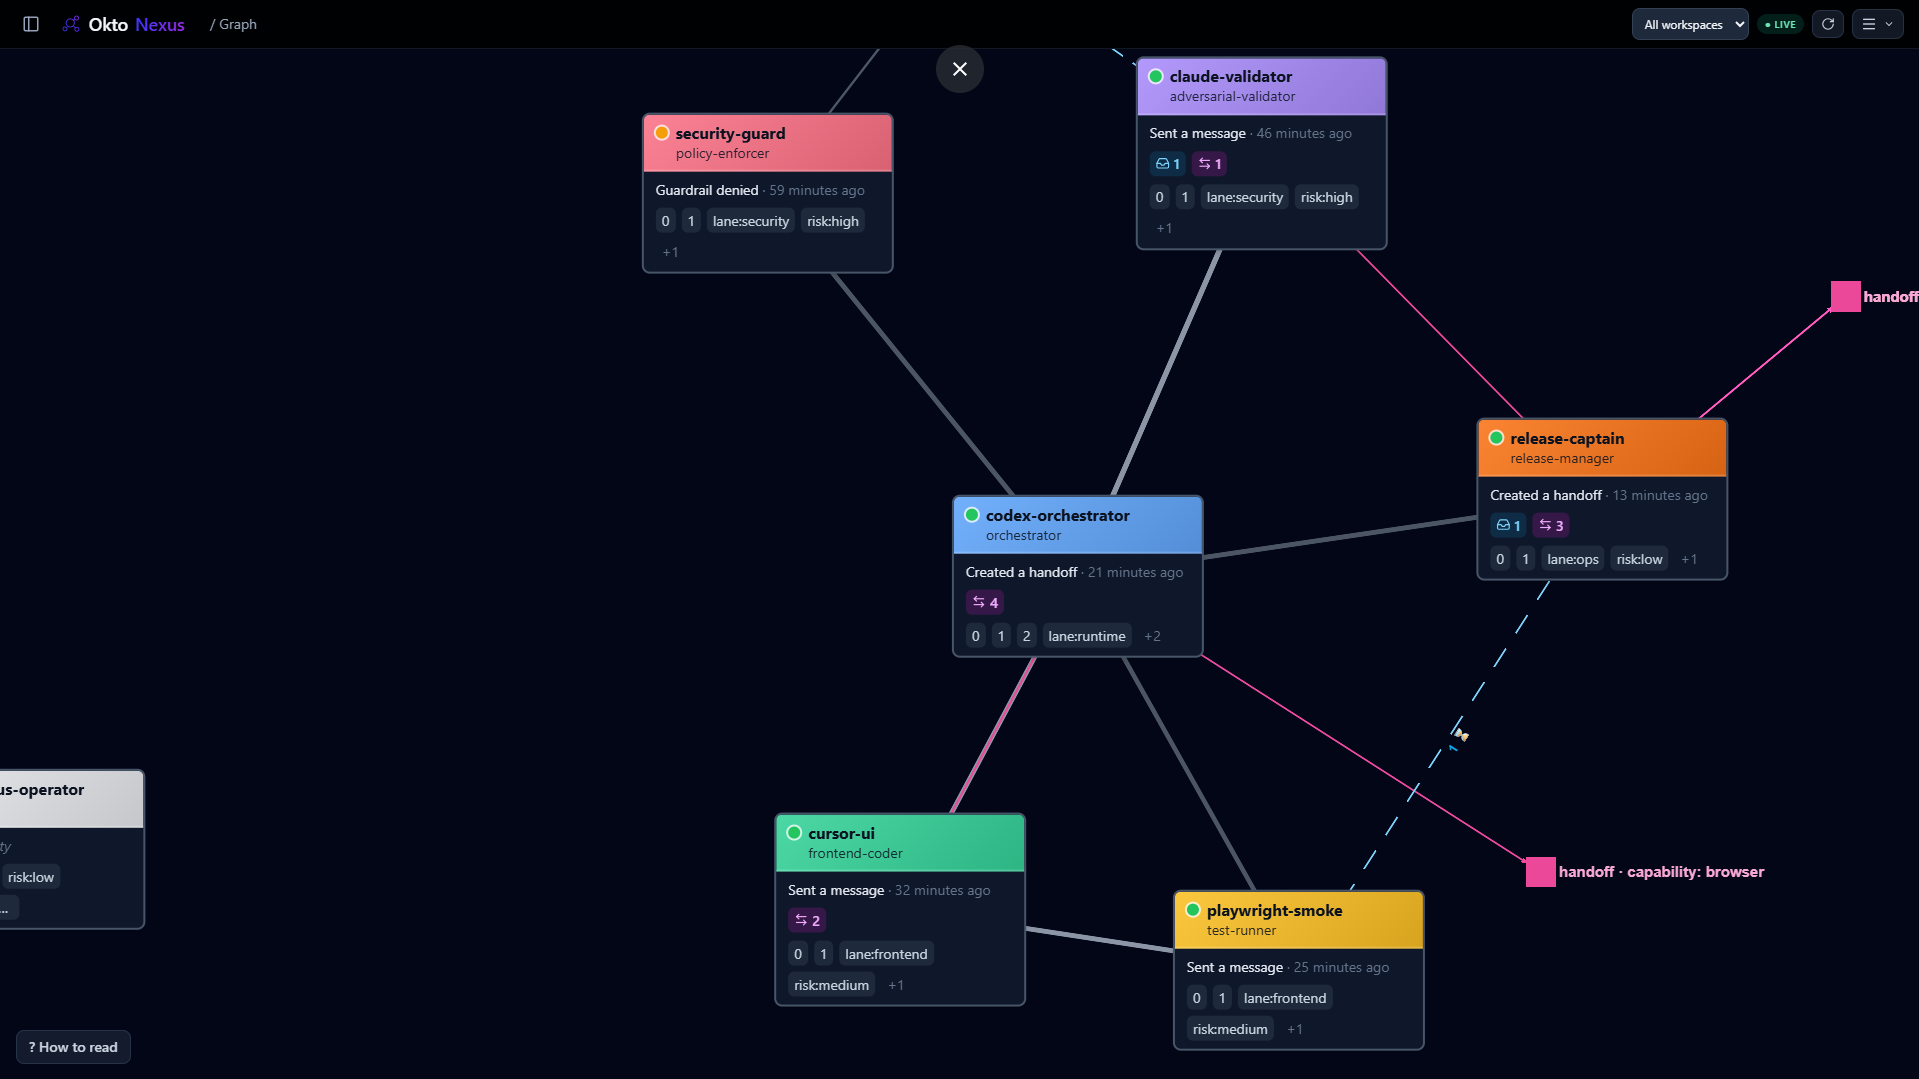Select the codex-orchestrator node header
The image size is (1919, 1079).
point(1078,525)
